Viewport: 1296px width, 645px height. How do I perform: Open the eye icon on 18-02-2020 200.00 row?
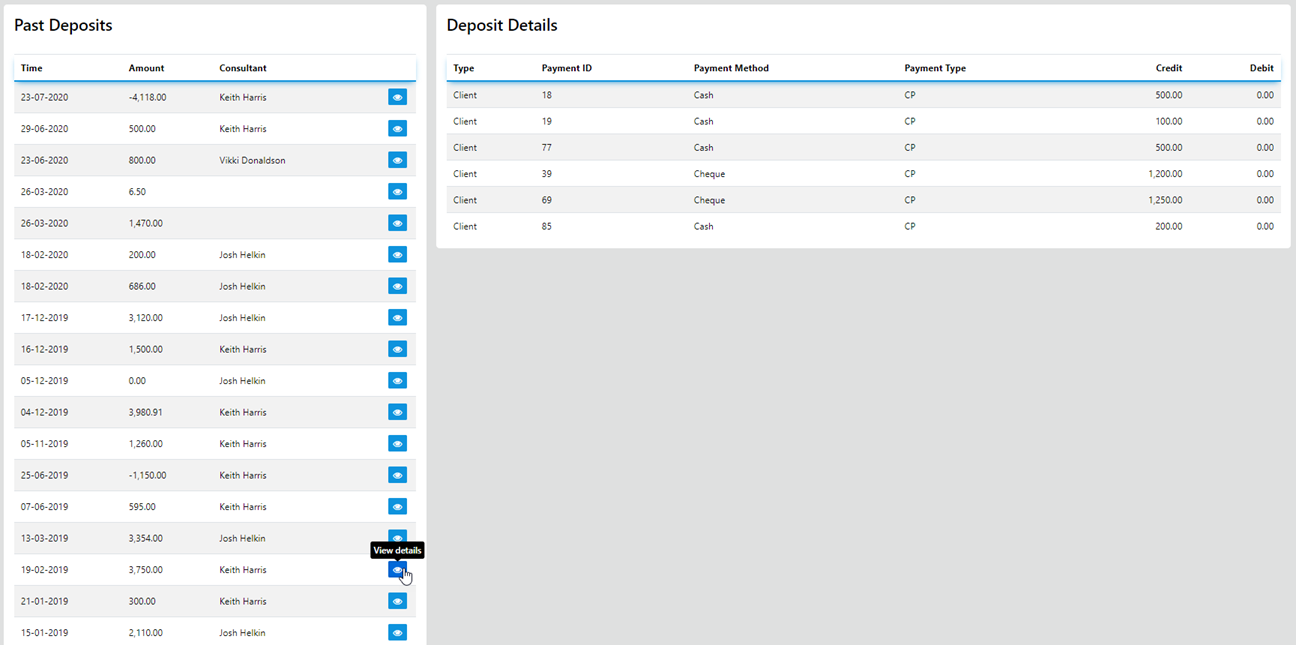pos(397,255)
